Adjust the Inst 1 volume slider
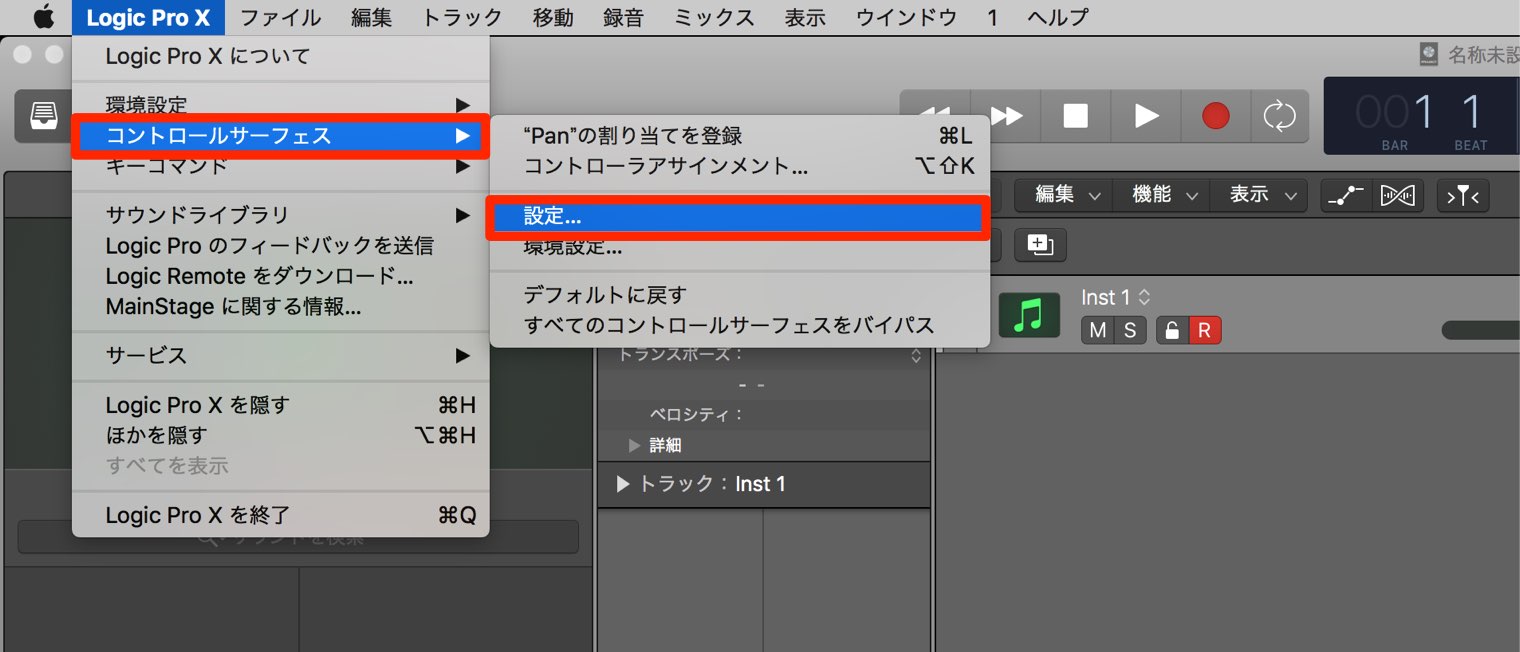1520x652 pixels. tap(1480, 330)
